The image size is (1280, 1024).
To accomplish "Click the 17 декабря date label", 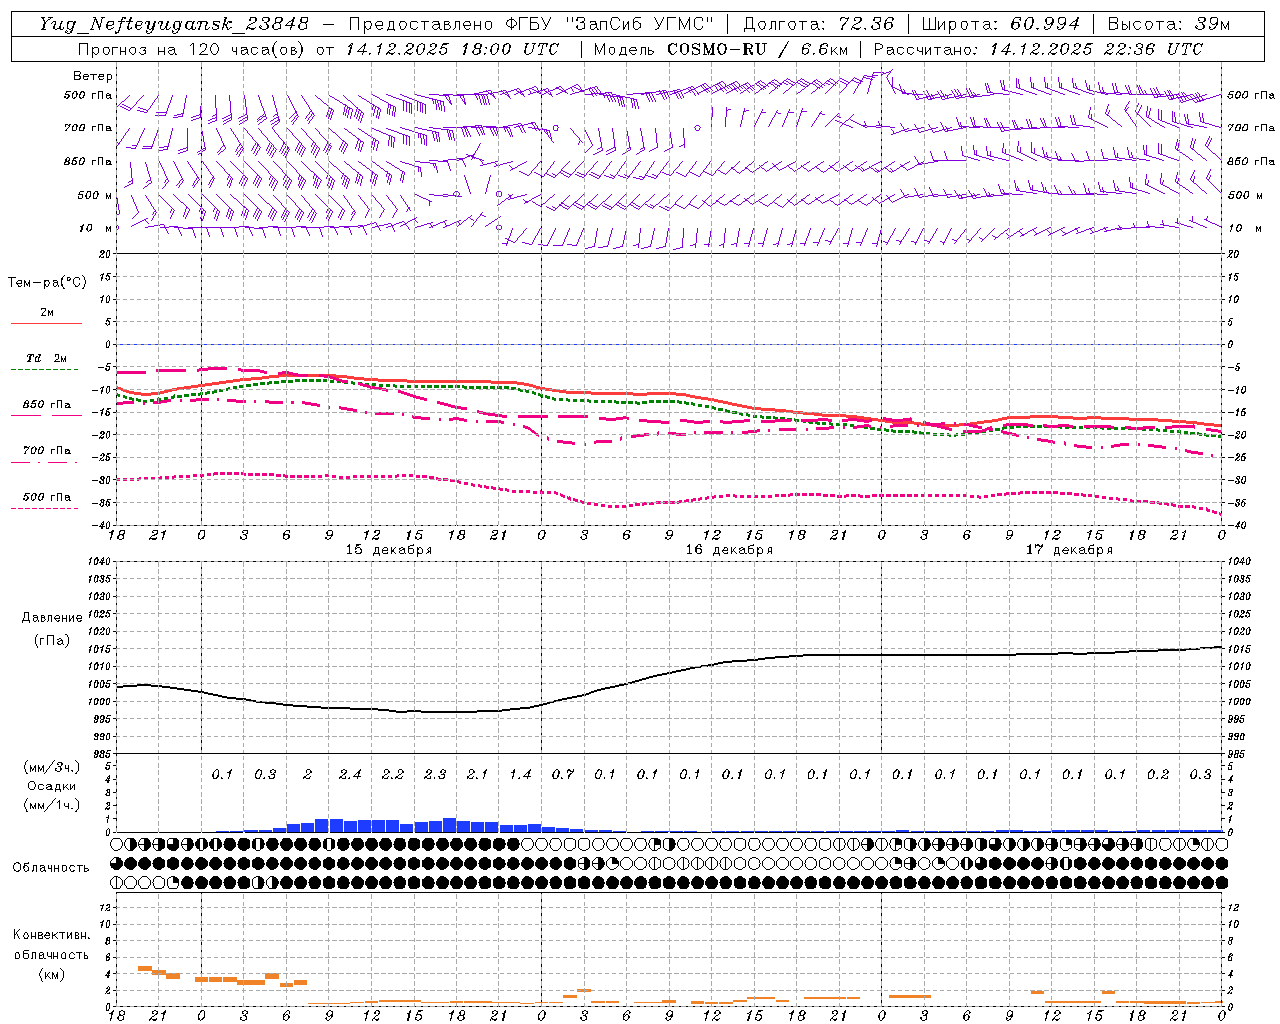I will click(x=1069, y=550).
